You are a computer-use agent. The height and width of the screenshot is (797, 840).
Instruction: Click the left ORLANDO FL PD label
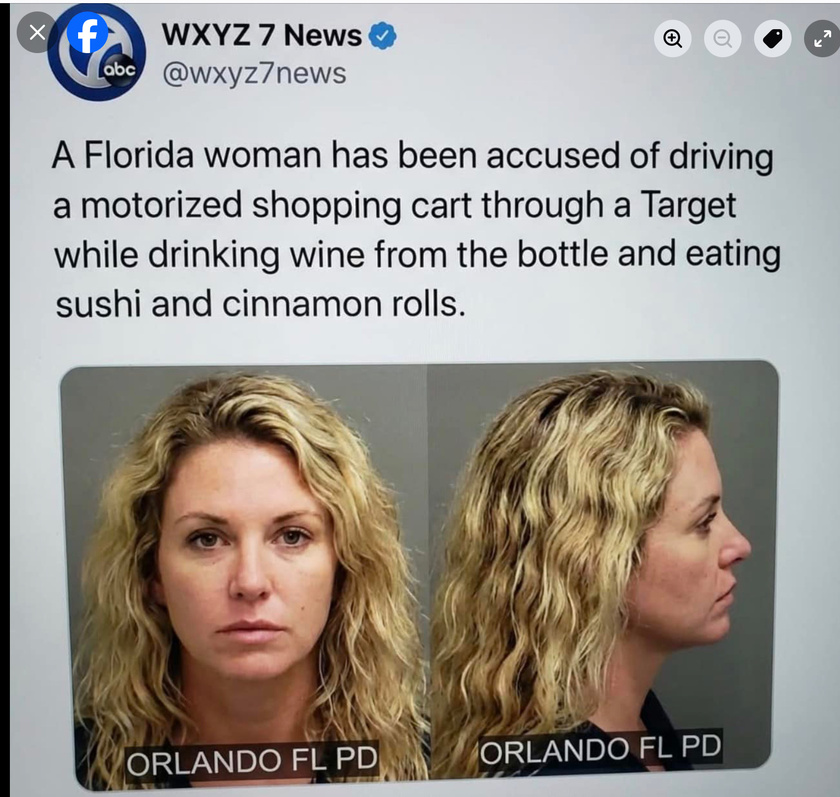coord(252,761)
